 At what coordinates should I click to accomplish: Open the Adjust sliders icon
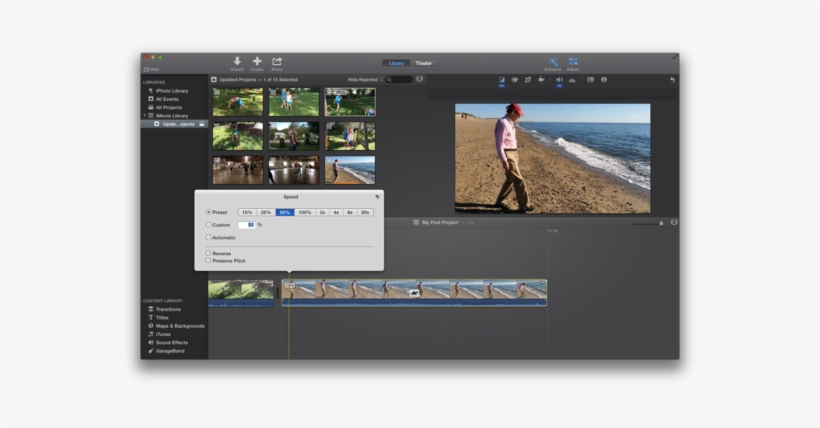pyautogui.click(x=573, y=62)
